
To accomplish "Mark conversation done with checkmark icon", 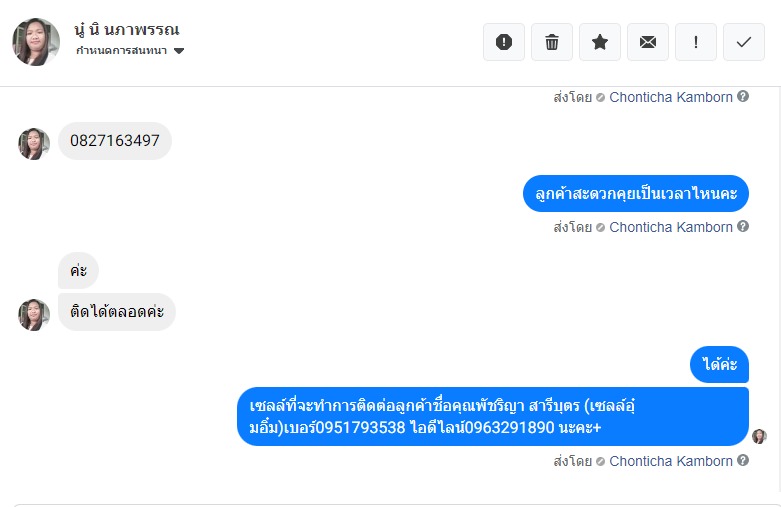I will click(744, 42).
